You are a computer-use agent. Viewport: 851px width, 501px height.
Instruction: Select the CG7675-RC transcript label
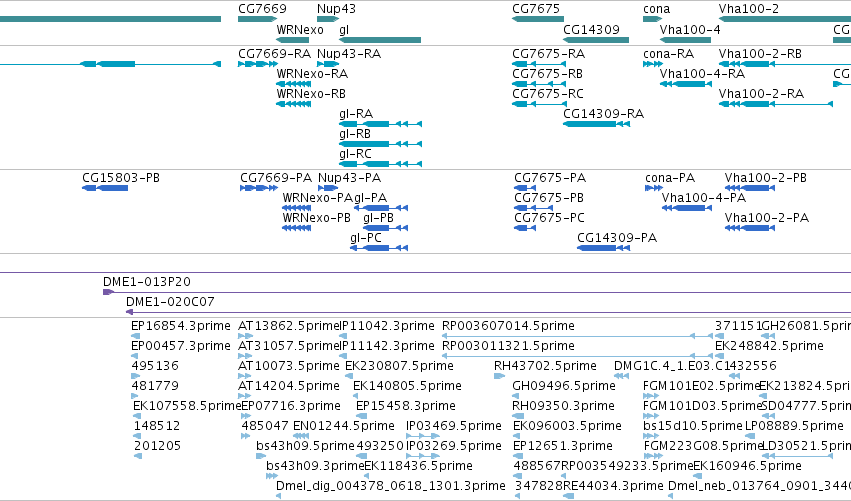[548, 94]
